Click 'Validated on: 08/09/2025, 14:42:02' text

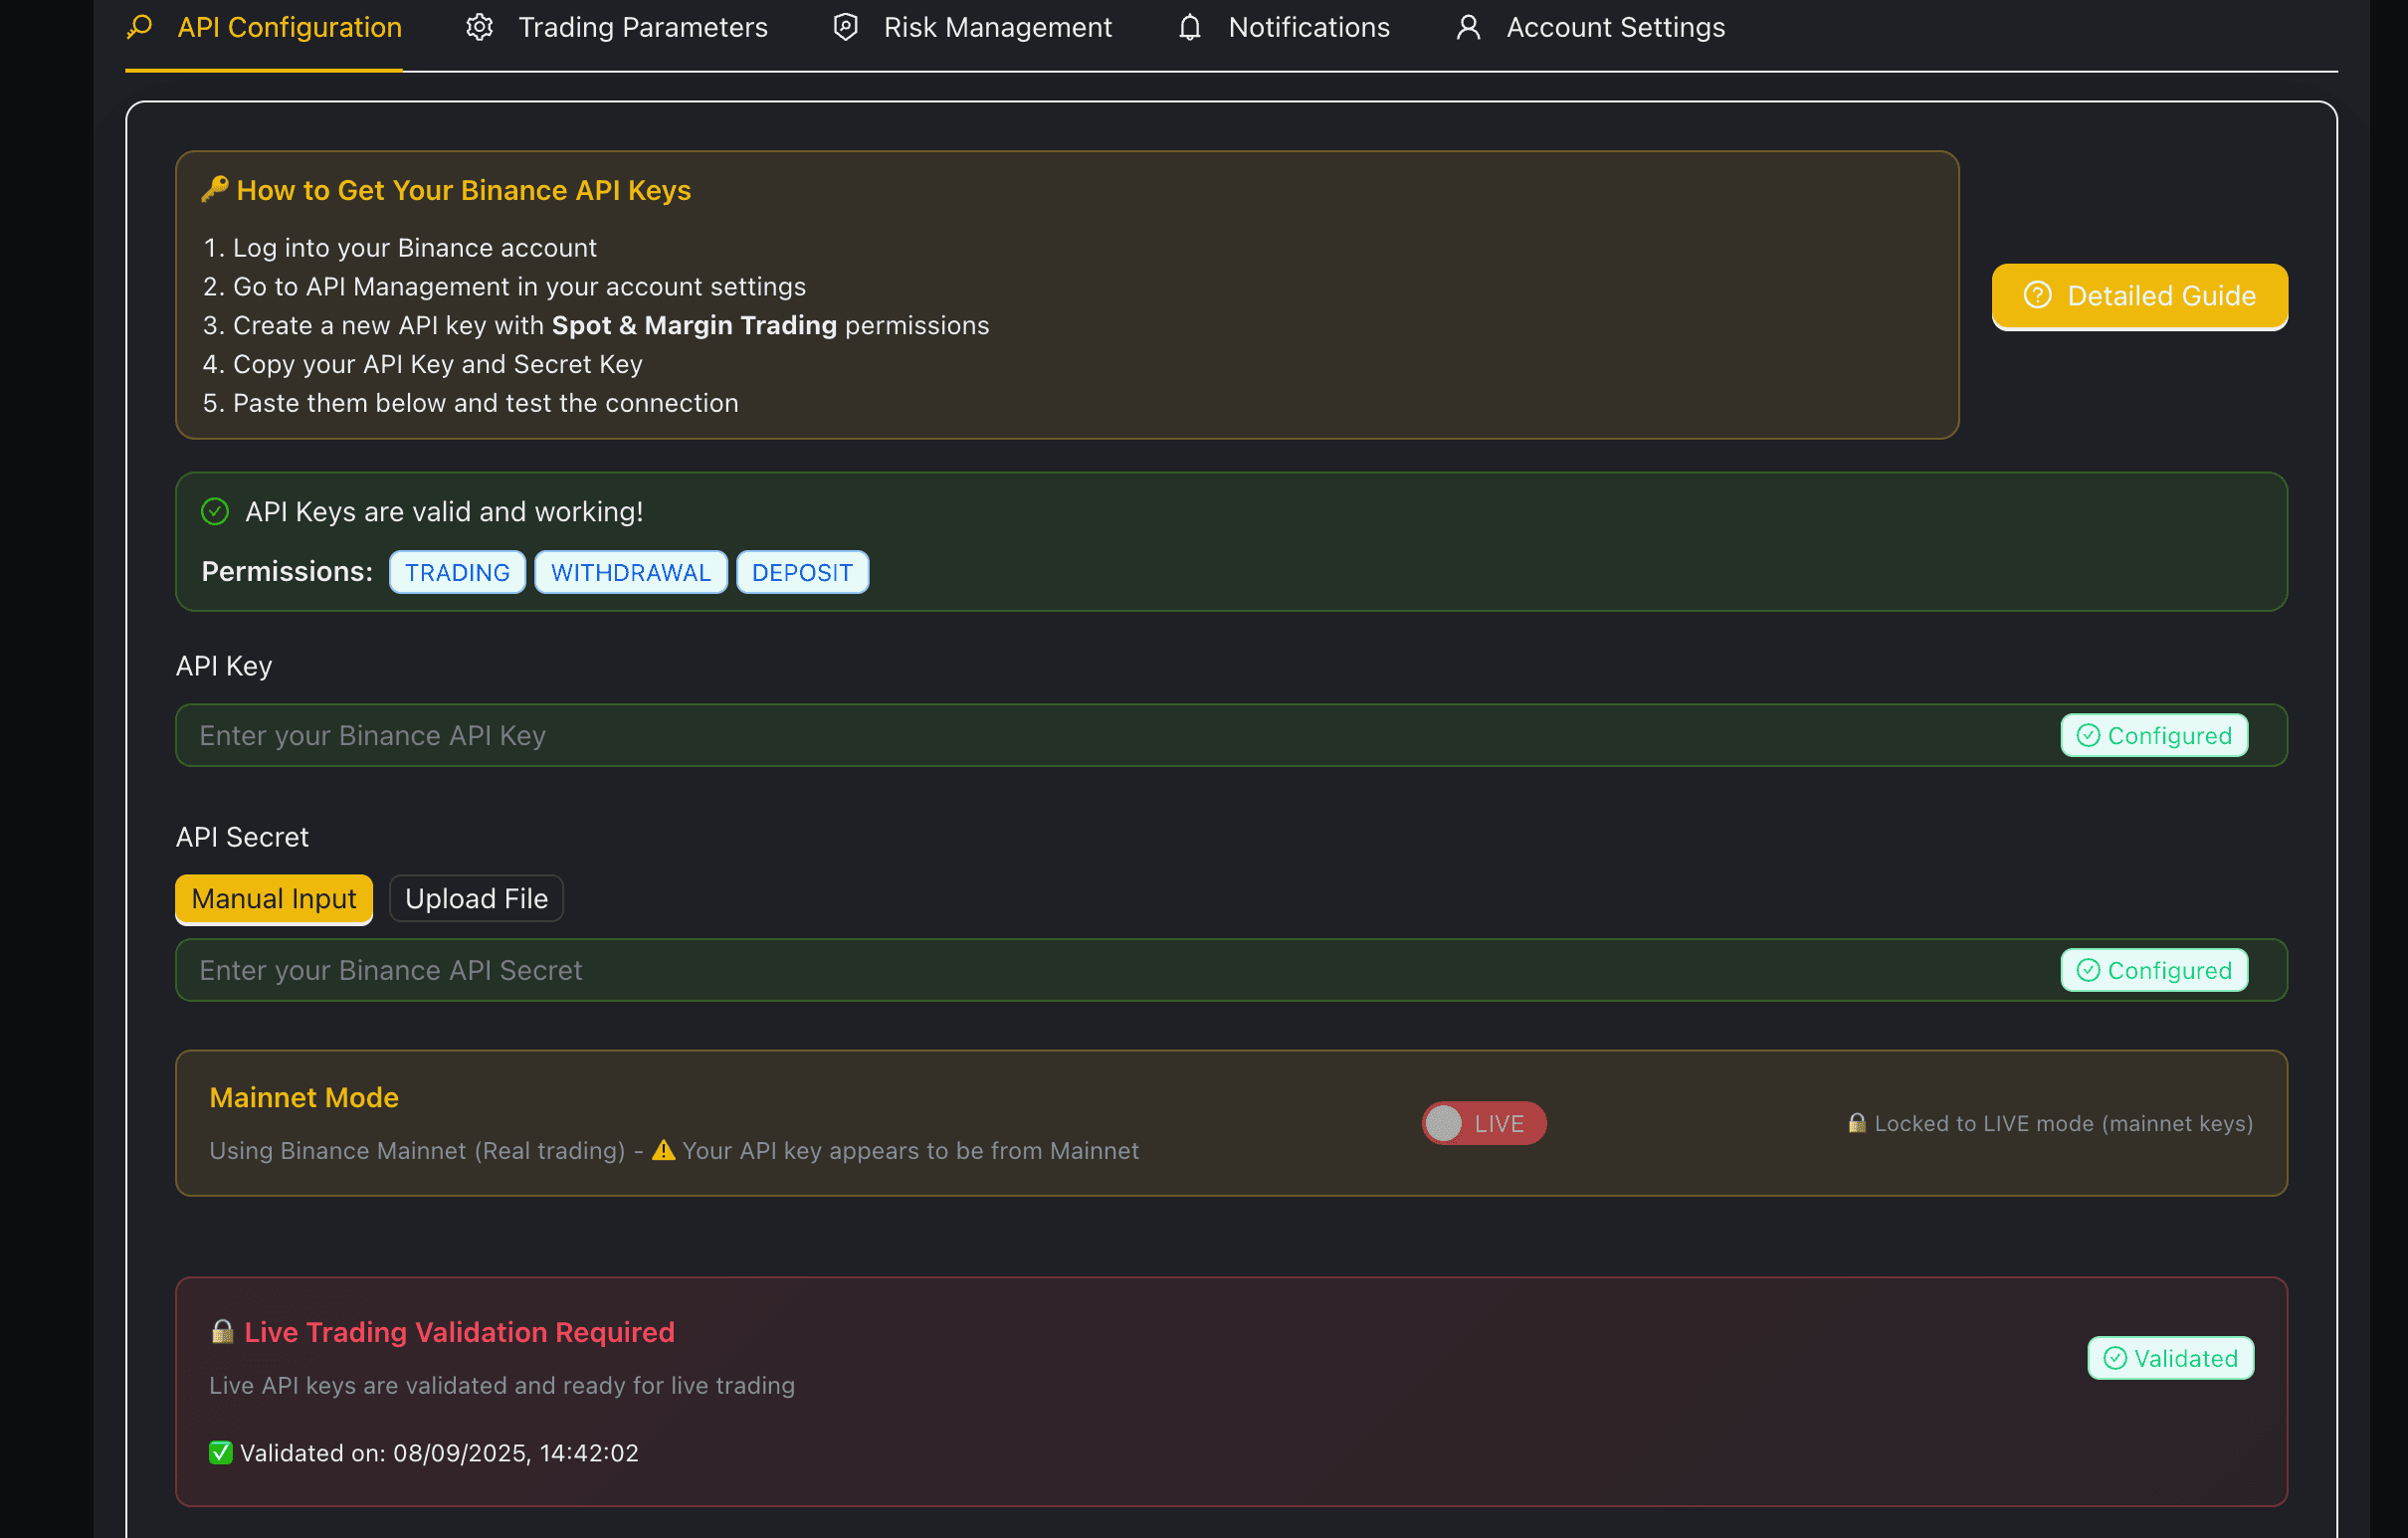[439, 1453]
